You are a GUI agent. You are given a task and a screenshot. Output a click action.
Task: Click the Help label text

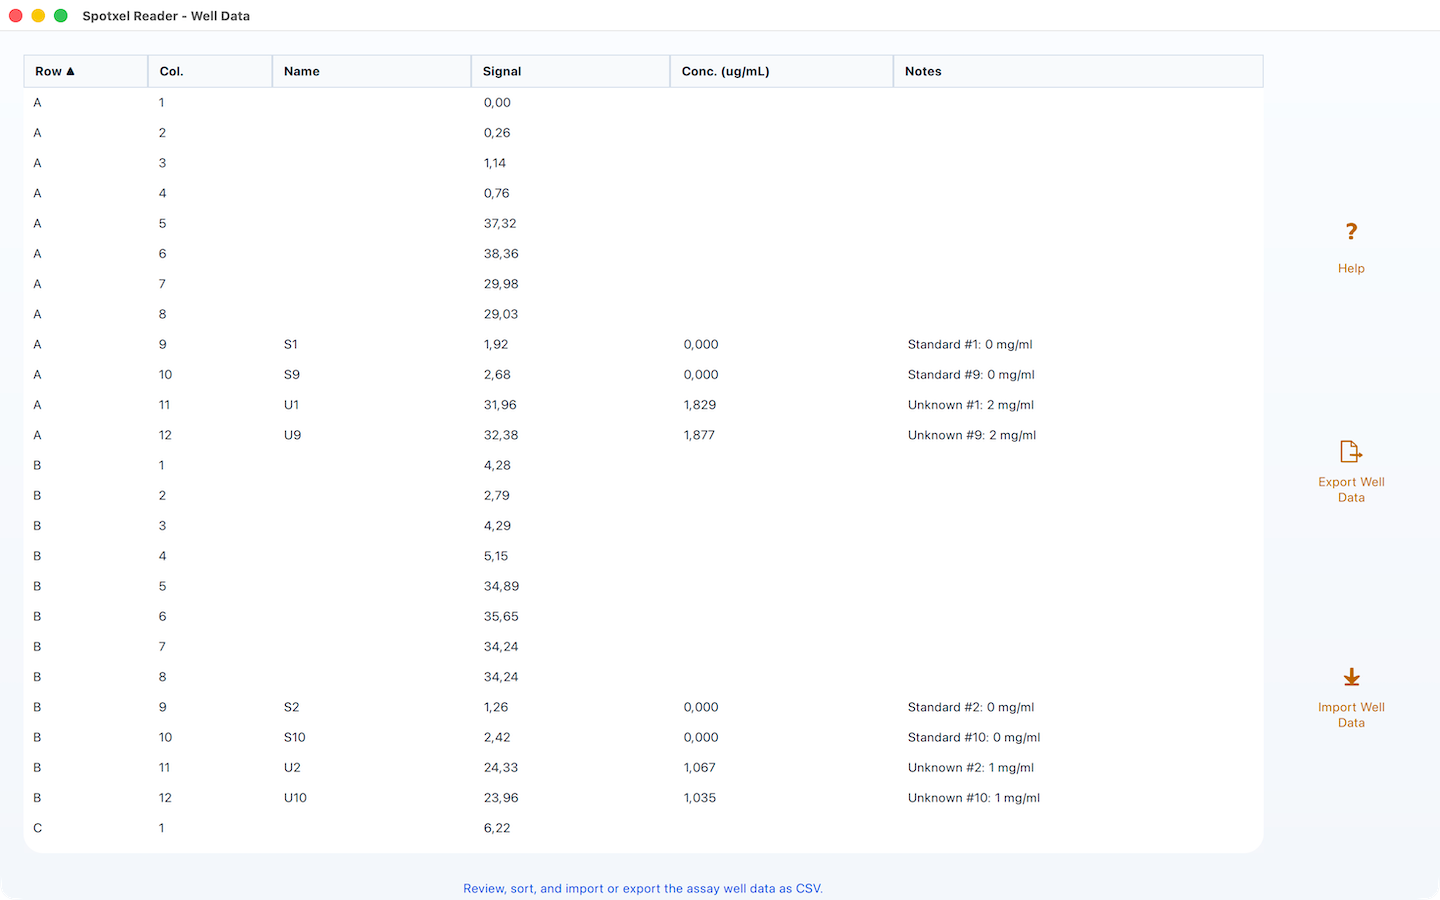click(x=1351, y=268)
